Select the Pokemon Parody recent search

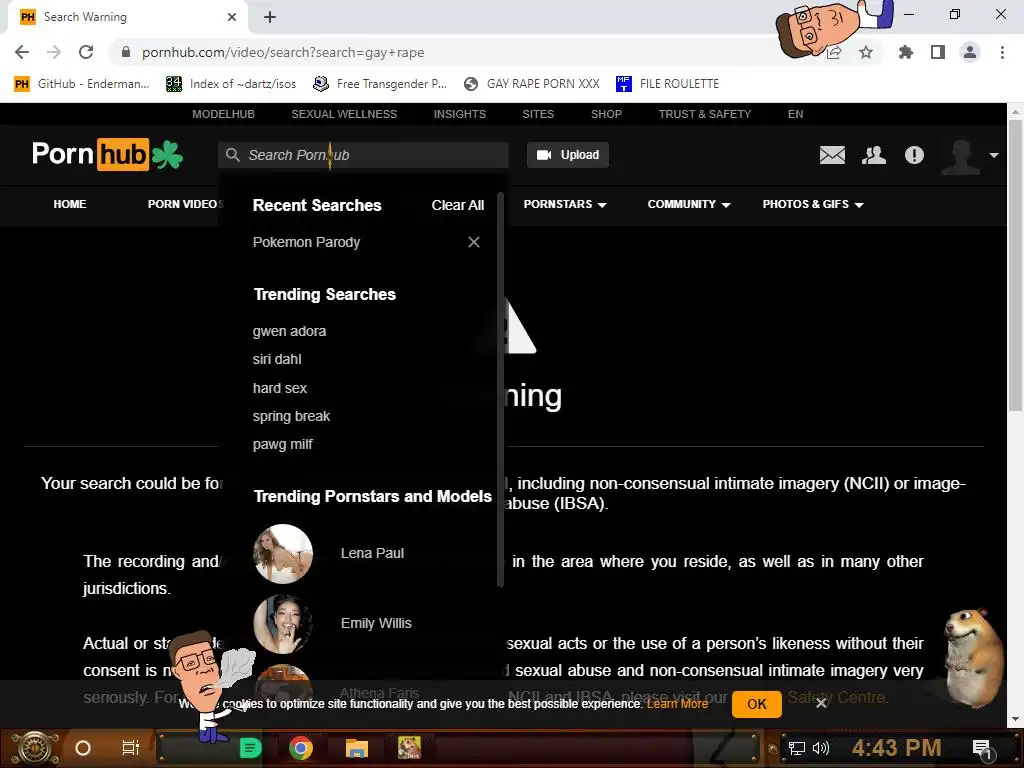[x=306, y=242]
